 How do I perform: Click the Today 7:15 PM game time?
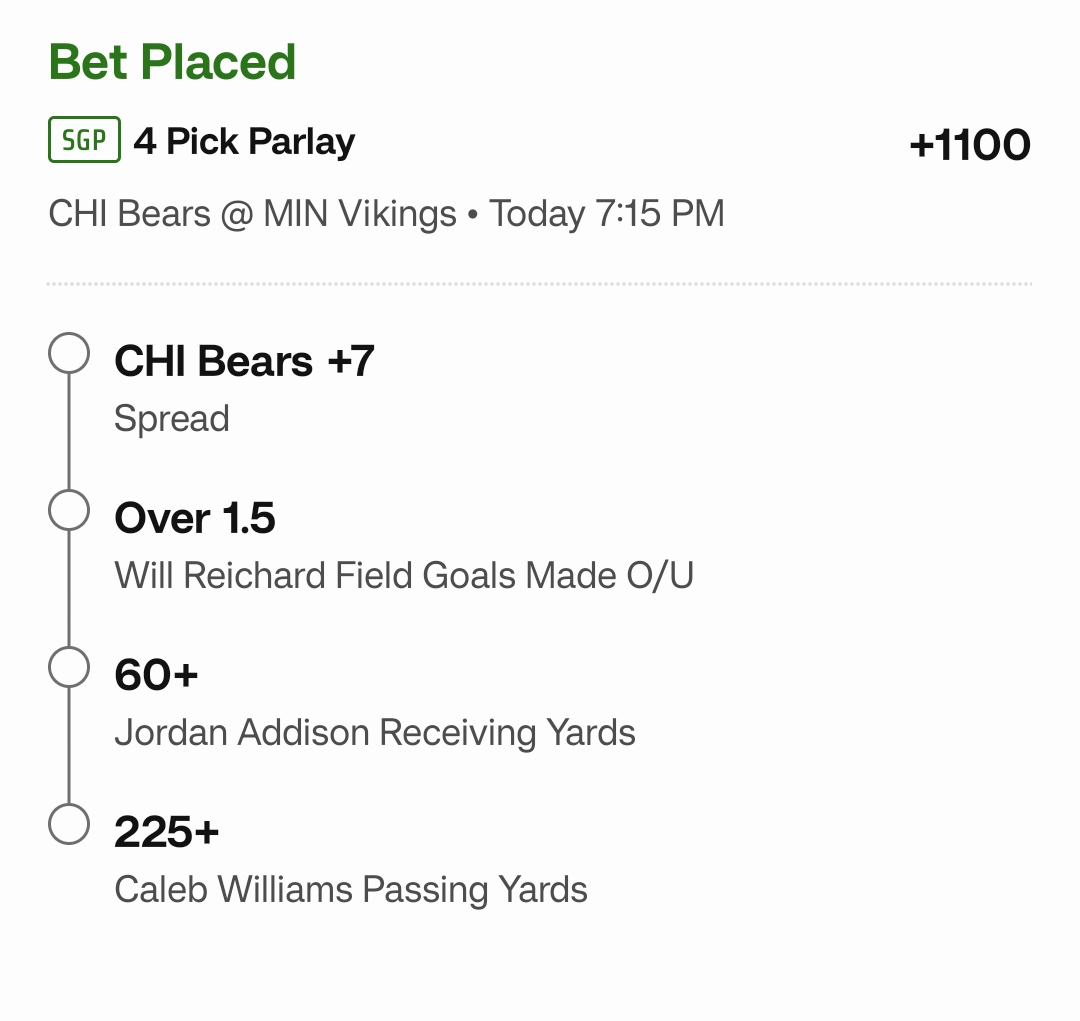coord(607,214)
